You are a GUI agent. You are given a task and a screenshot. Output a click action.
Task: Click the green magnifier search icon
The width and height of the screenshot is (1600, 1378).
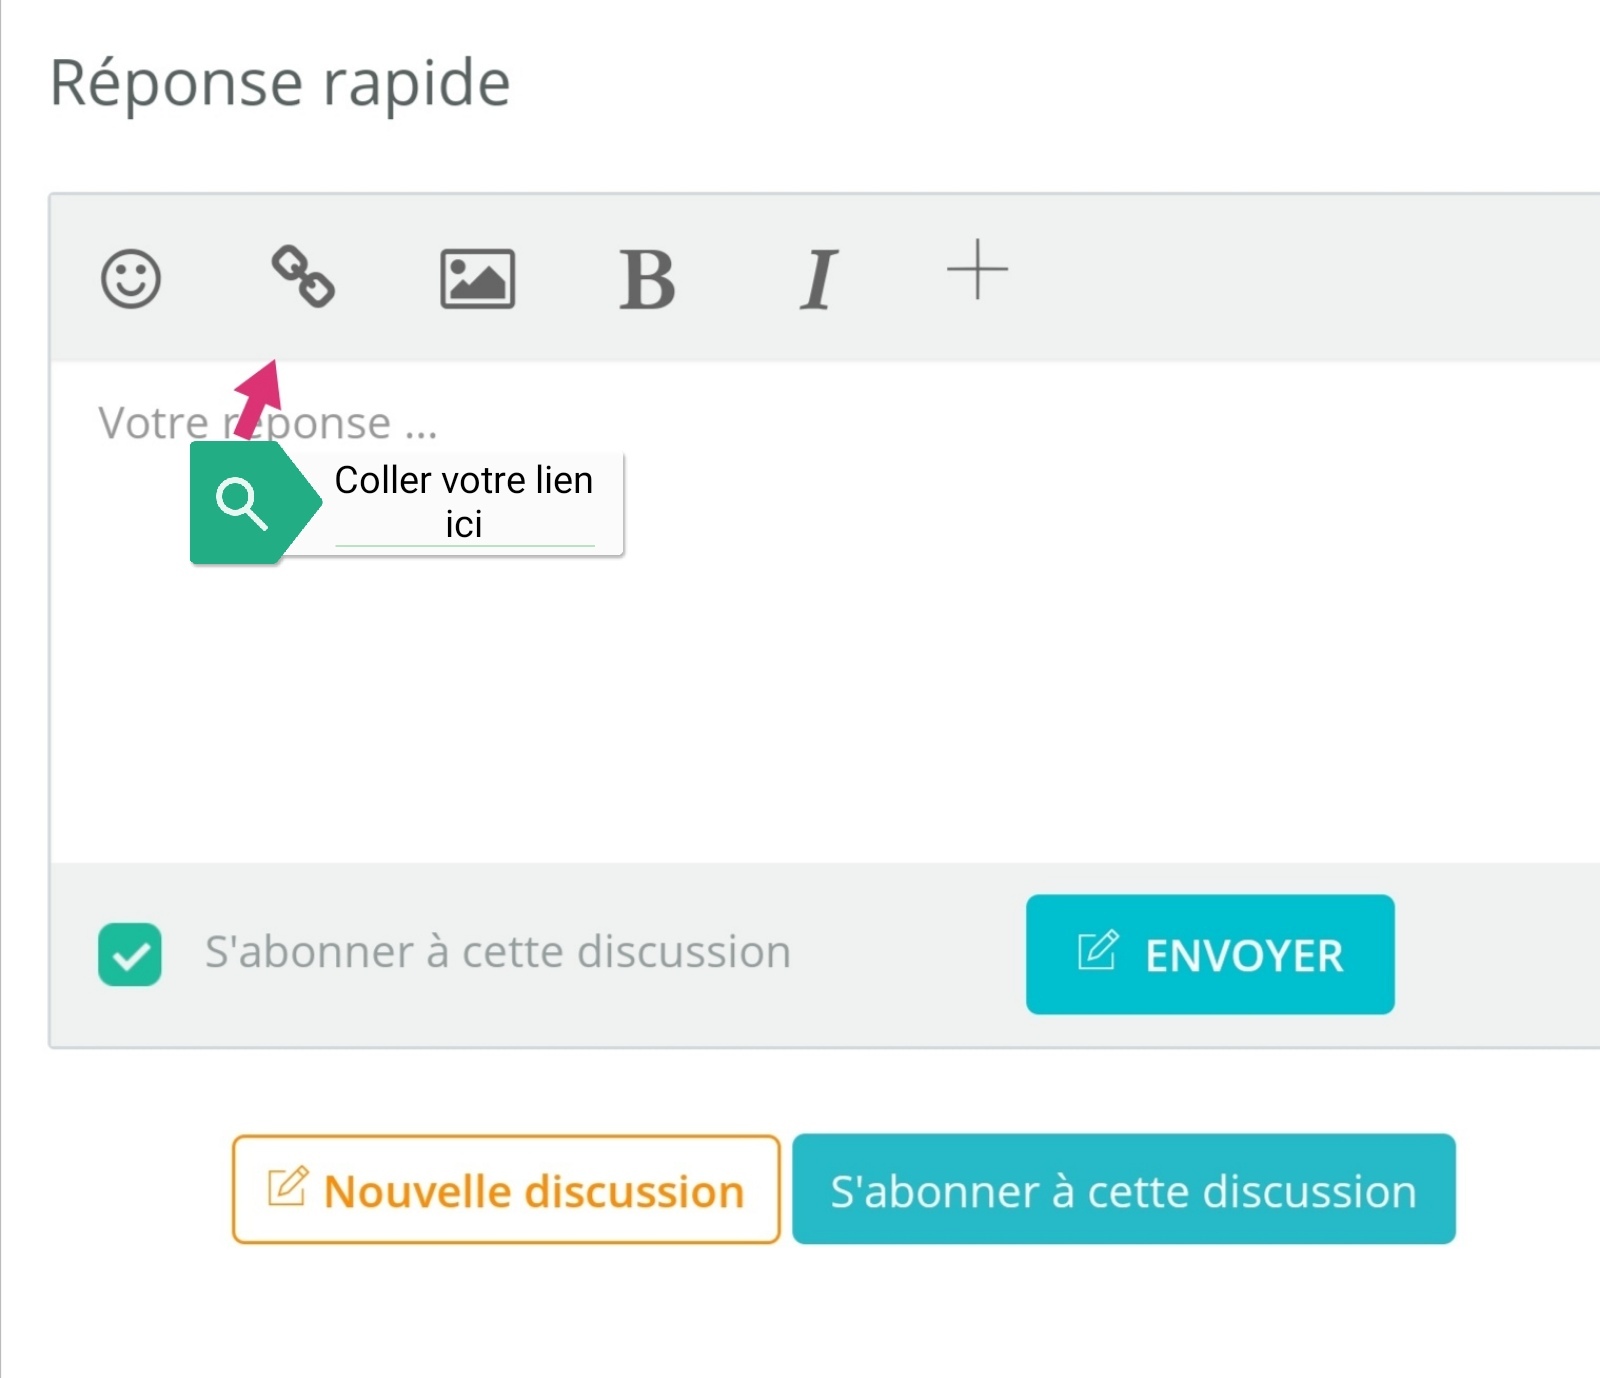(241, 503)
